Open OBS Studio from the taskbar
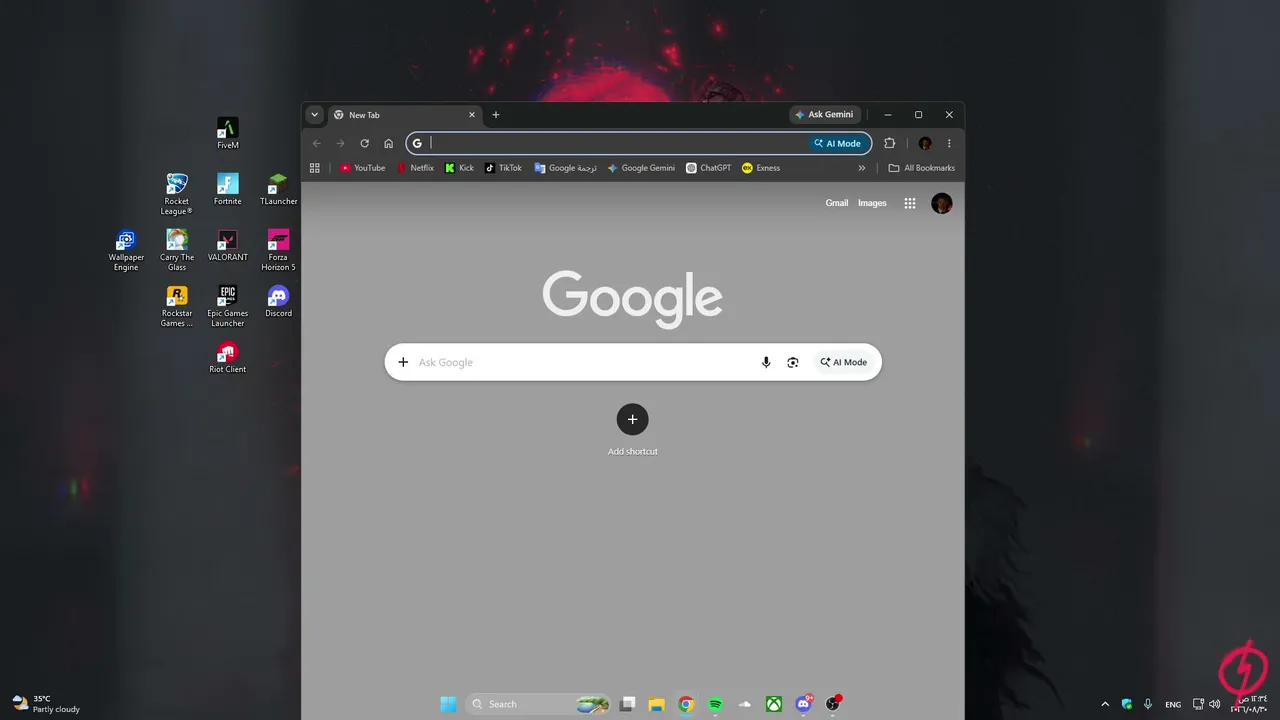The width and height of the screenshot is (1280, 720). click(832, 704)
